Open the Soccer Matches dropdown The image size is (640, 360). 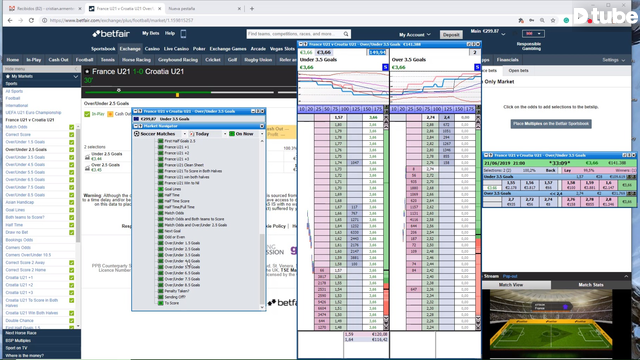coord(184,134)
